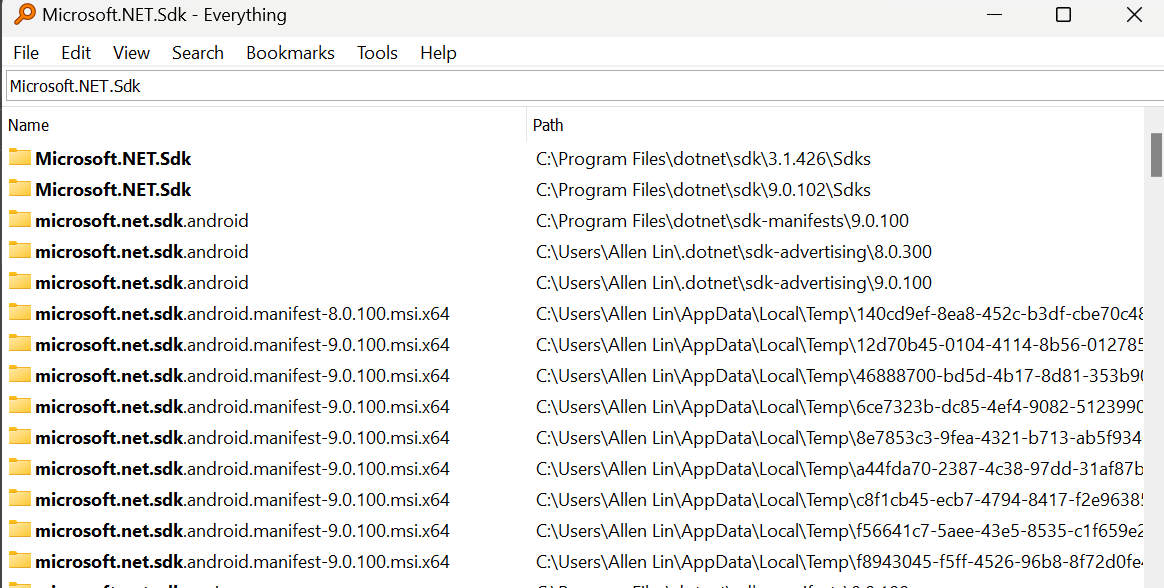Click the Everything magnifier app icon in title bar

click(24, 15)
